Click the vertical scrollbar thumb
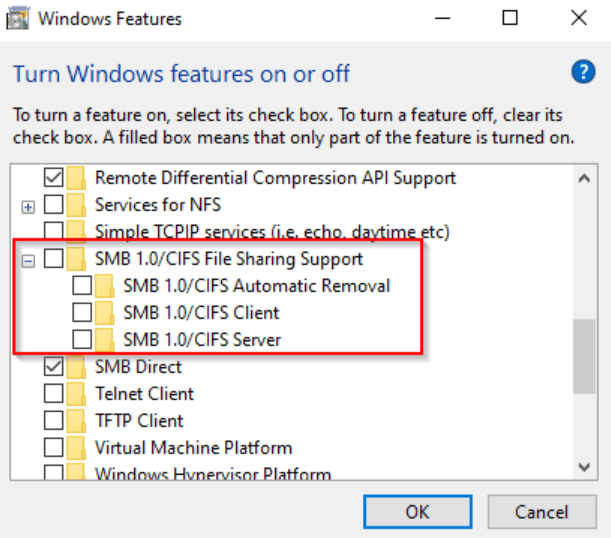Image resolution: width=611 pixels, height=538 pixels. click(584, 356)
